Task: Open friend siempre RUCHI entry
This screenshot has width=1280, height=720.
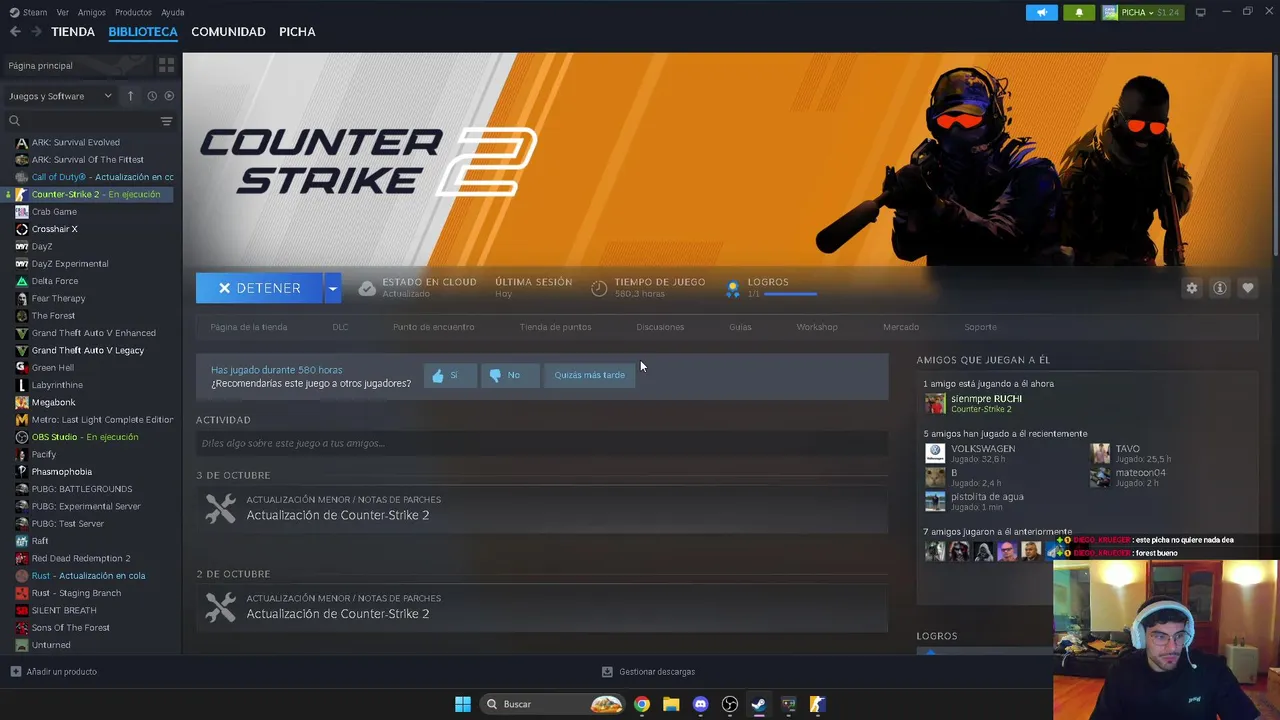Action: [x=985, y=403]
